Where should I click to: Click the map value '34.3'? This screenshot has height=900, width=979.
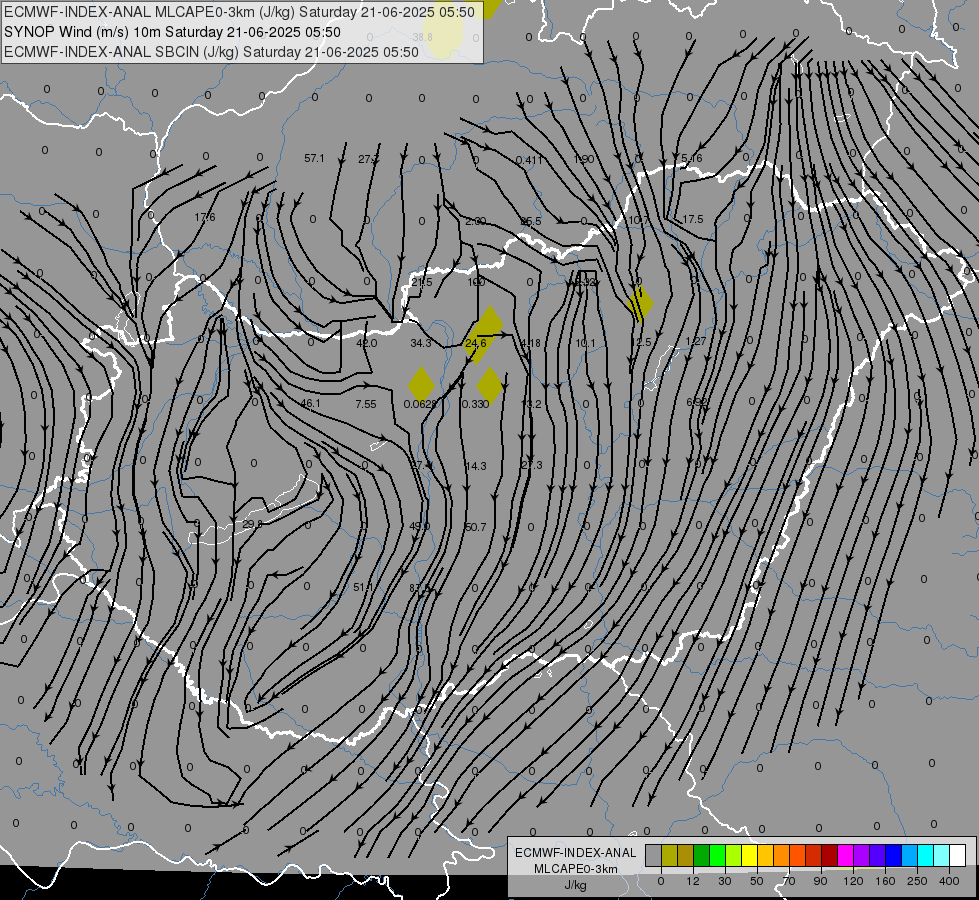click(421, 344)
